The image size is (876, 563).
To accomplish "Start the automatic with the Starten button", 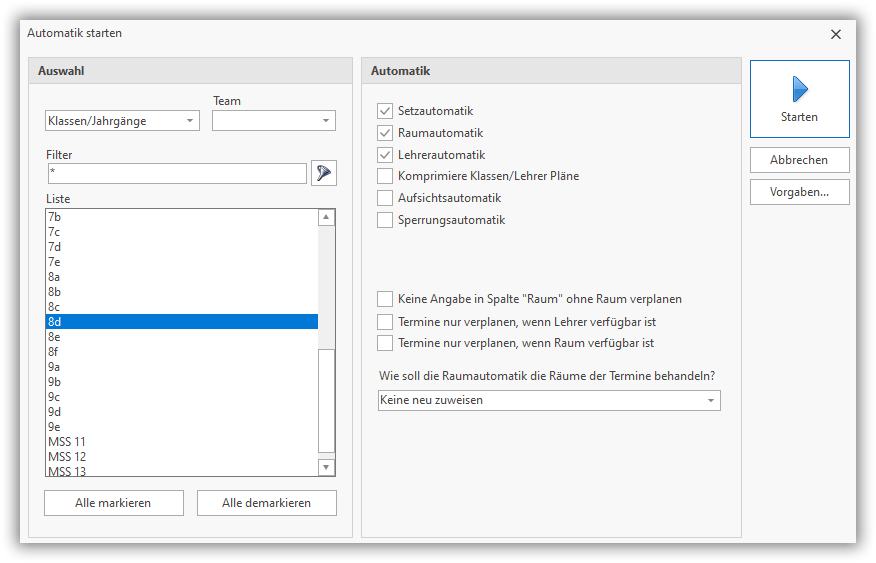I will 799,99.
